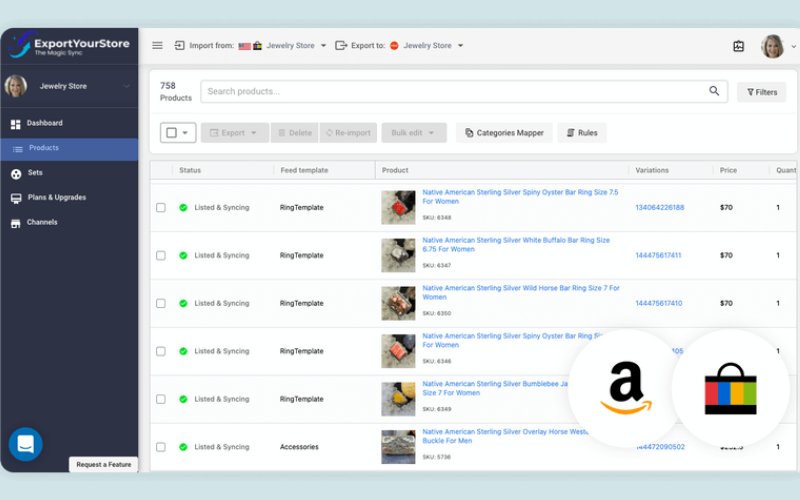The width and height of the screenshot is (800, 500).
Task: Click the Delete button
Action: click(294, 133)
